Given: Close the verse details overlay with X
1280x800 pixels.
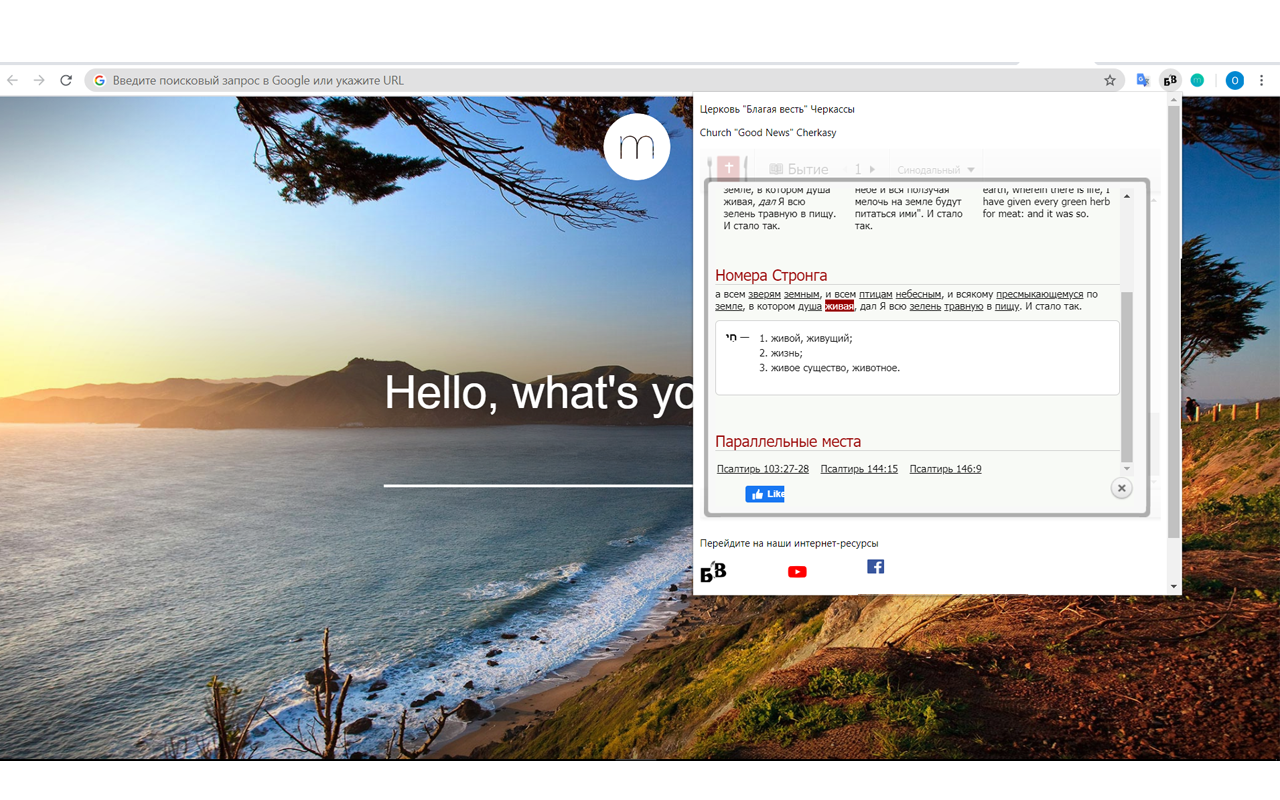Looking at the screenshot, I should coord(1122,488).
